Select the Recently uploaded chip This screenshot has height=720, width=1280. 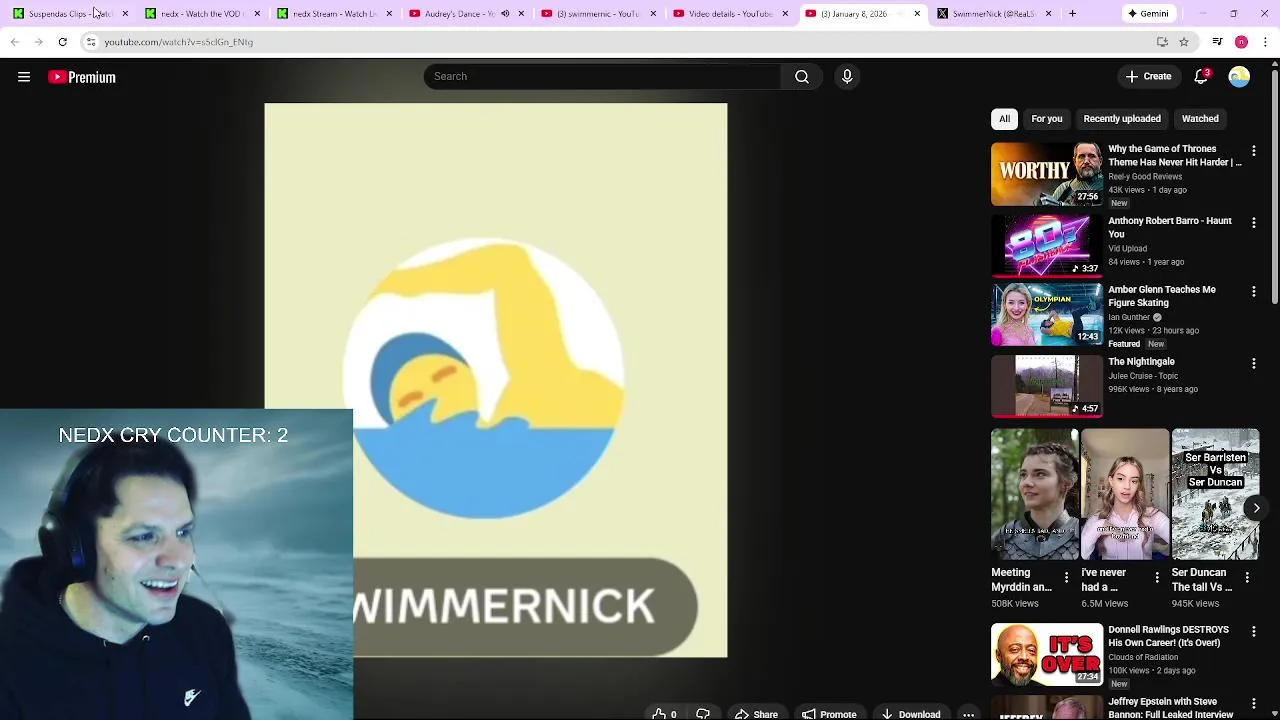(x=1122, y=119)
